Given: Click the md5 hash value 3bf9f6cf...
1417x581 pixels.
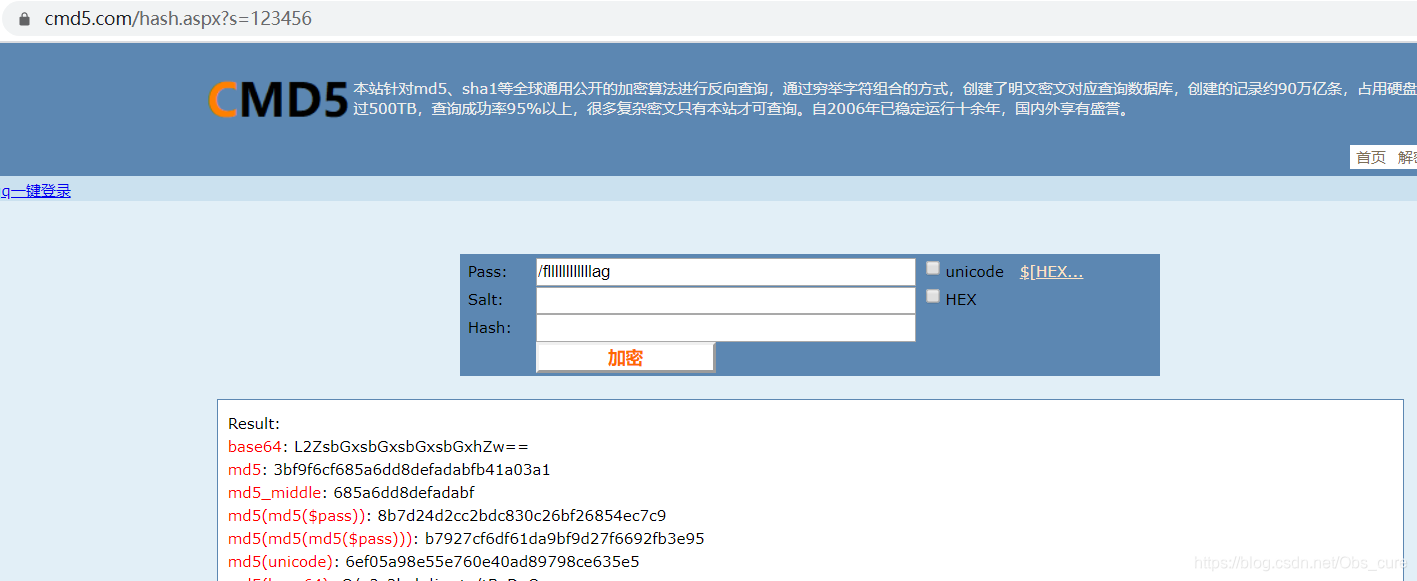Looking at the screenshot, I should (411, 470).
